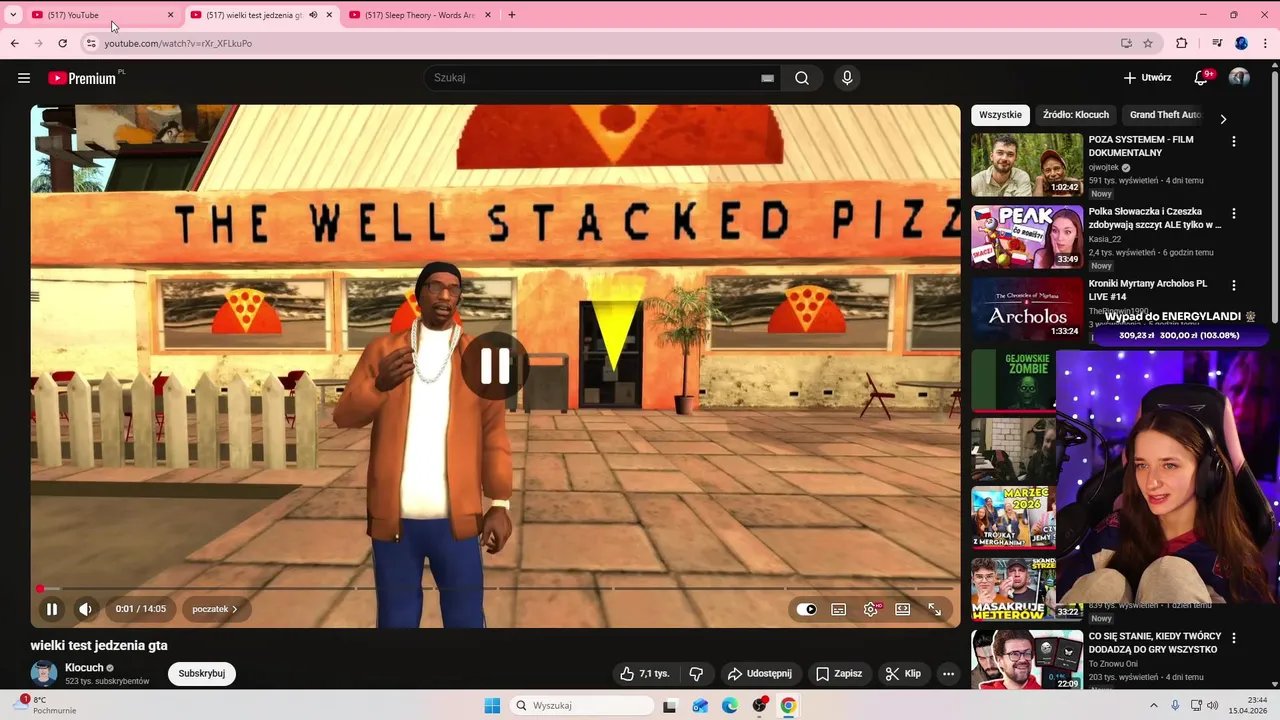Pause the video from control bar
The width and height of the screenshot is (1280, 720).
[51, 609]
